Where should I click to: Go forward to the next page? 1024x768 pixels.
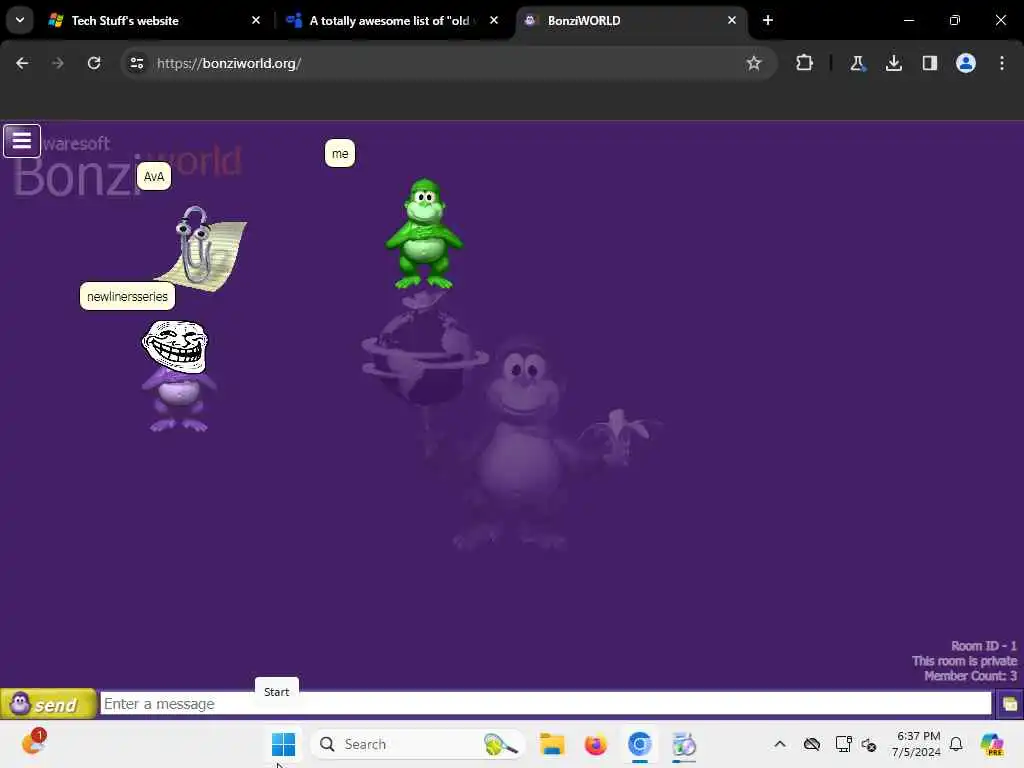pyautogui.click(x=57, y=63)
